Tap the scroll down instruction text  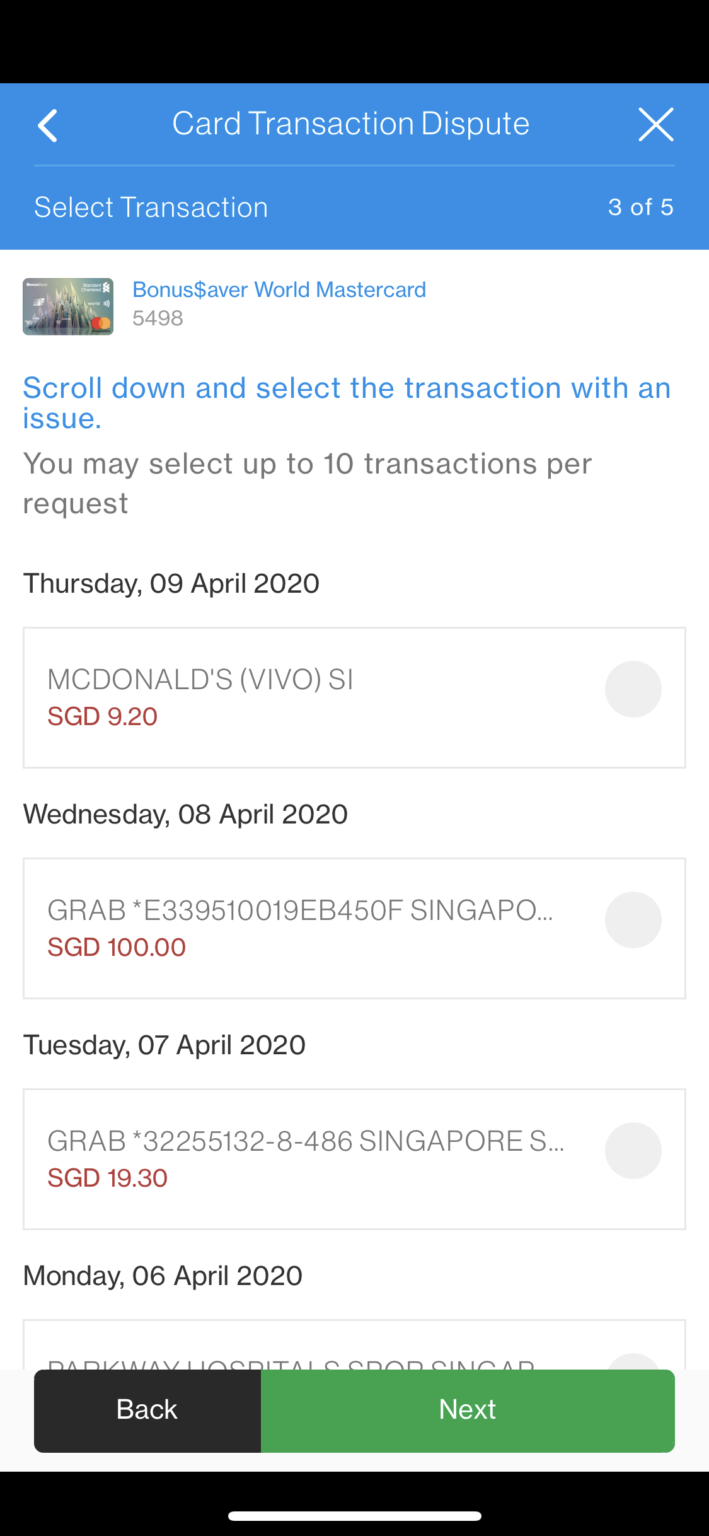[346, 403]
